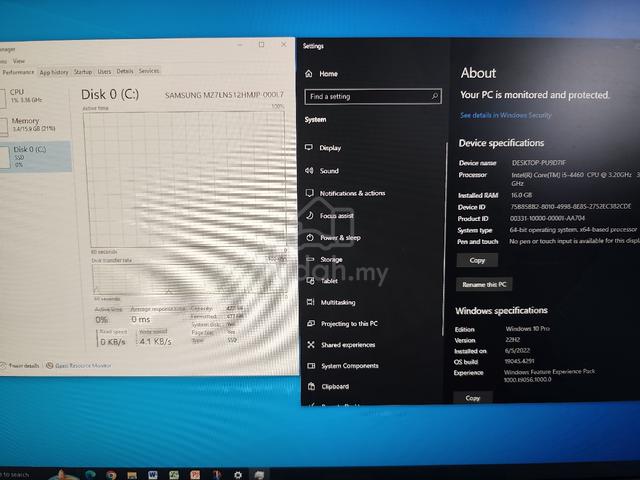Switch to Settings via the taskbar gear icon
The height and width of the screenshot is (480, 640).
tap(238, 475)
